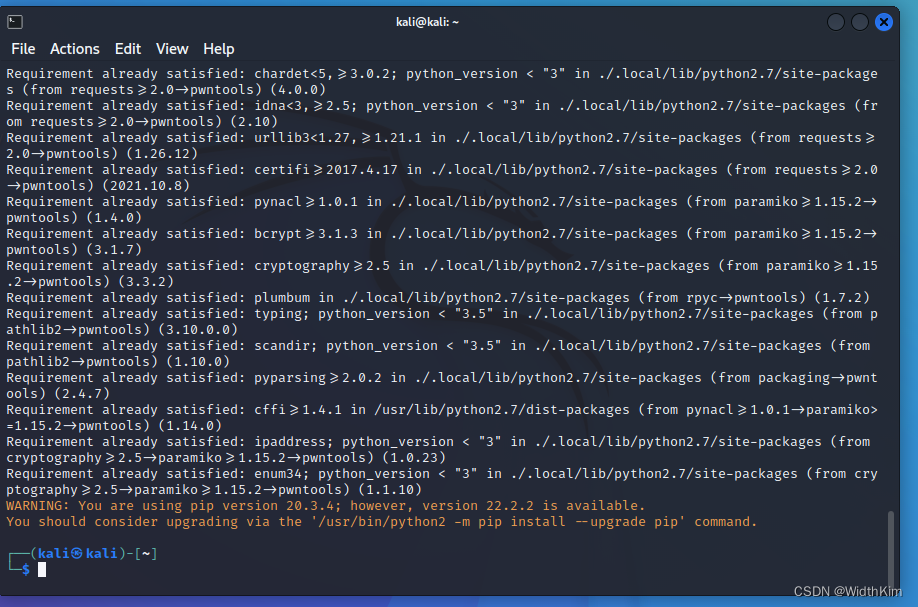
Task: Open the Edit menu
Action: click(x=127, y=48)
